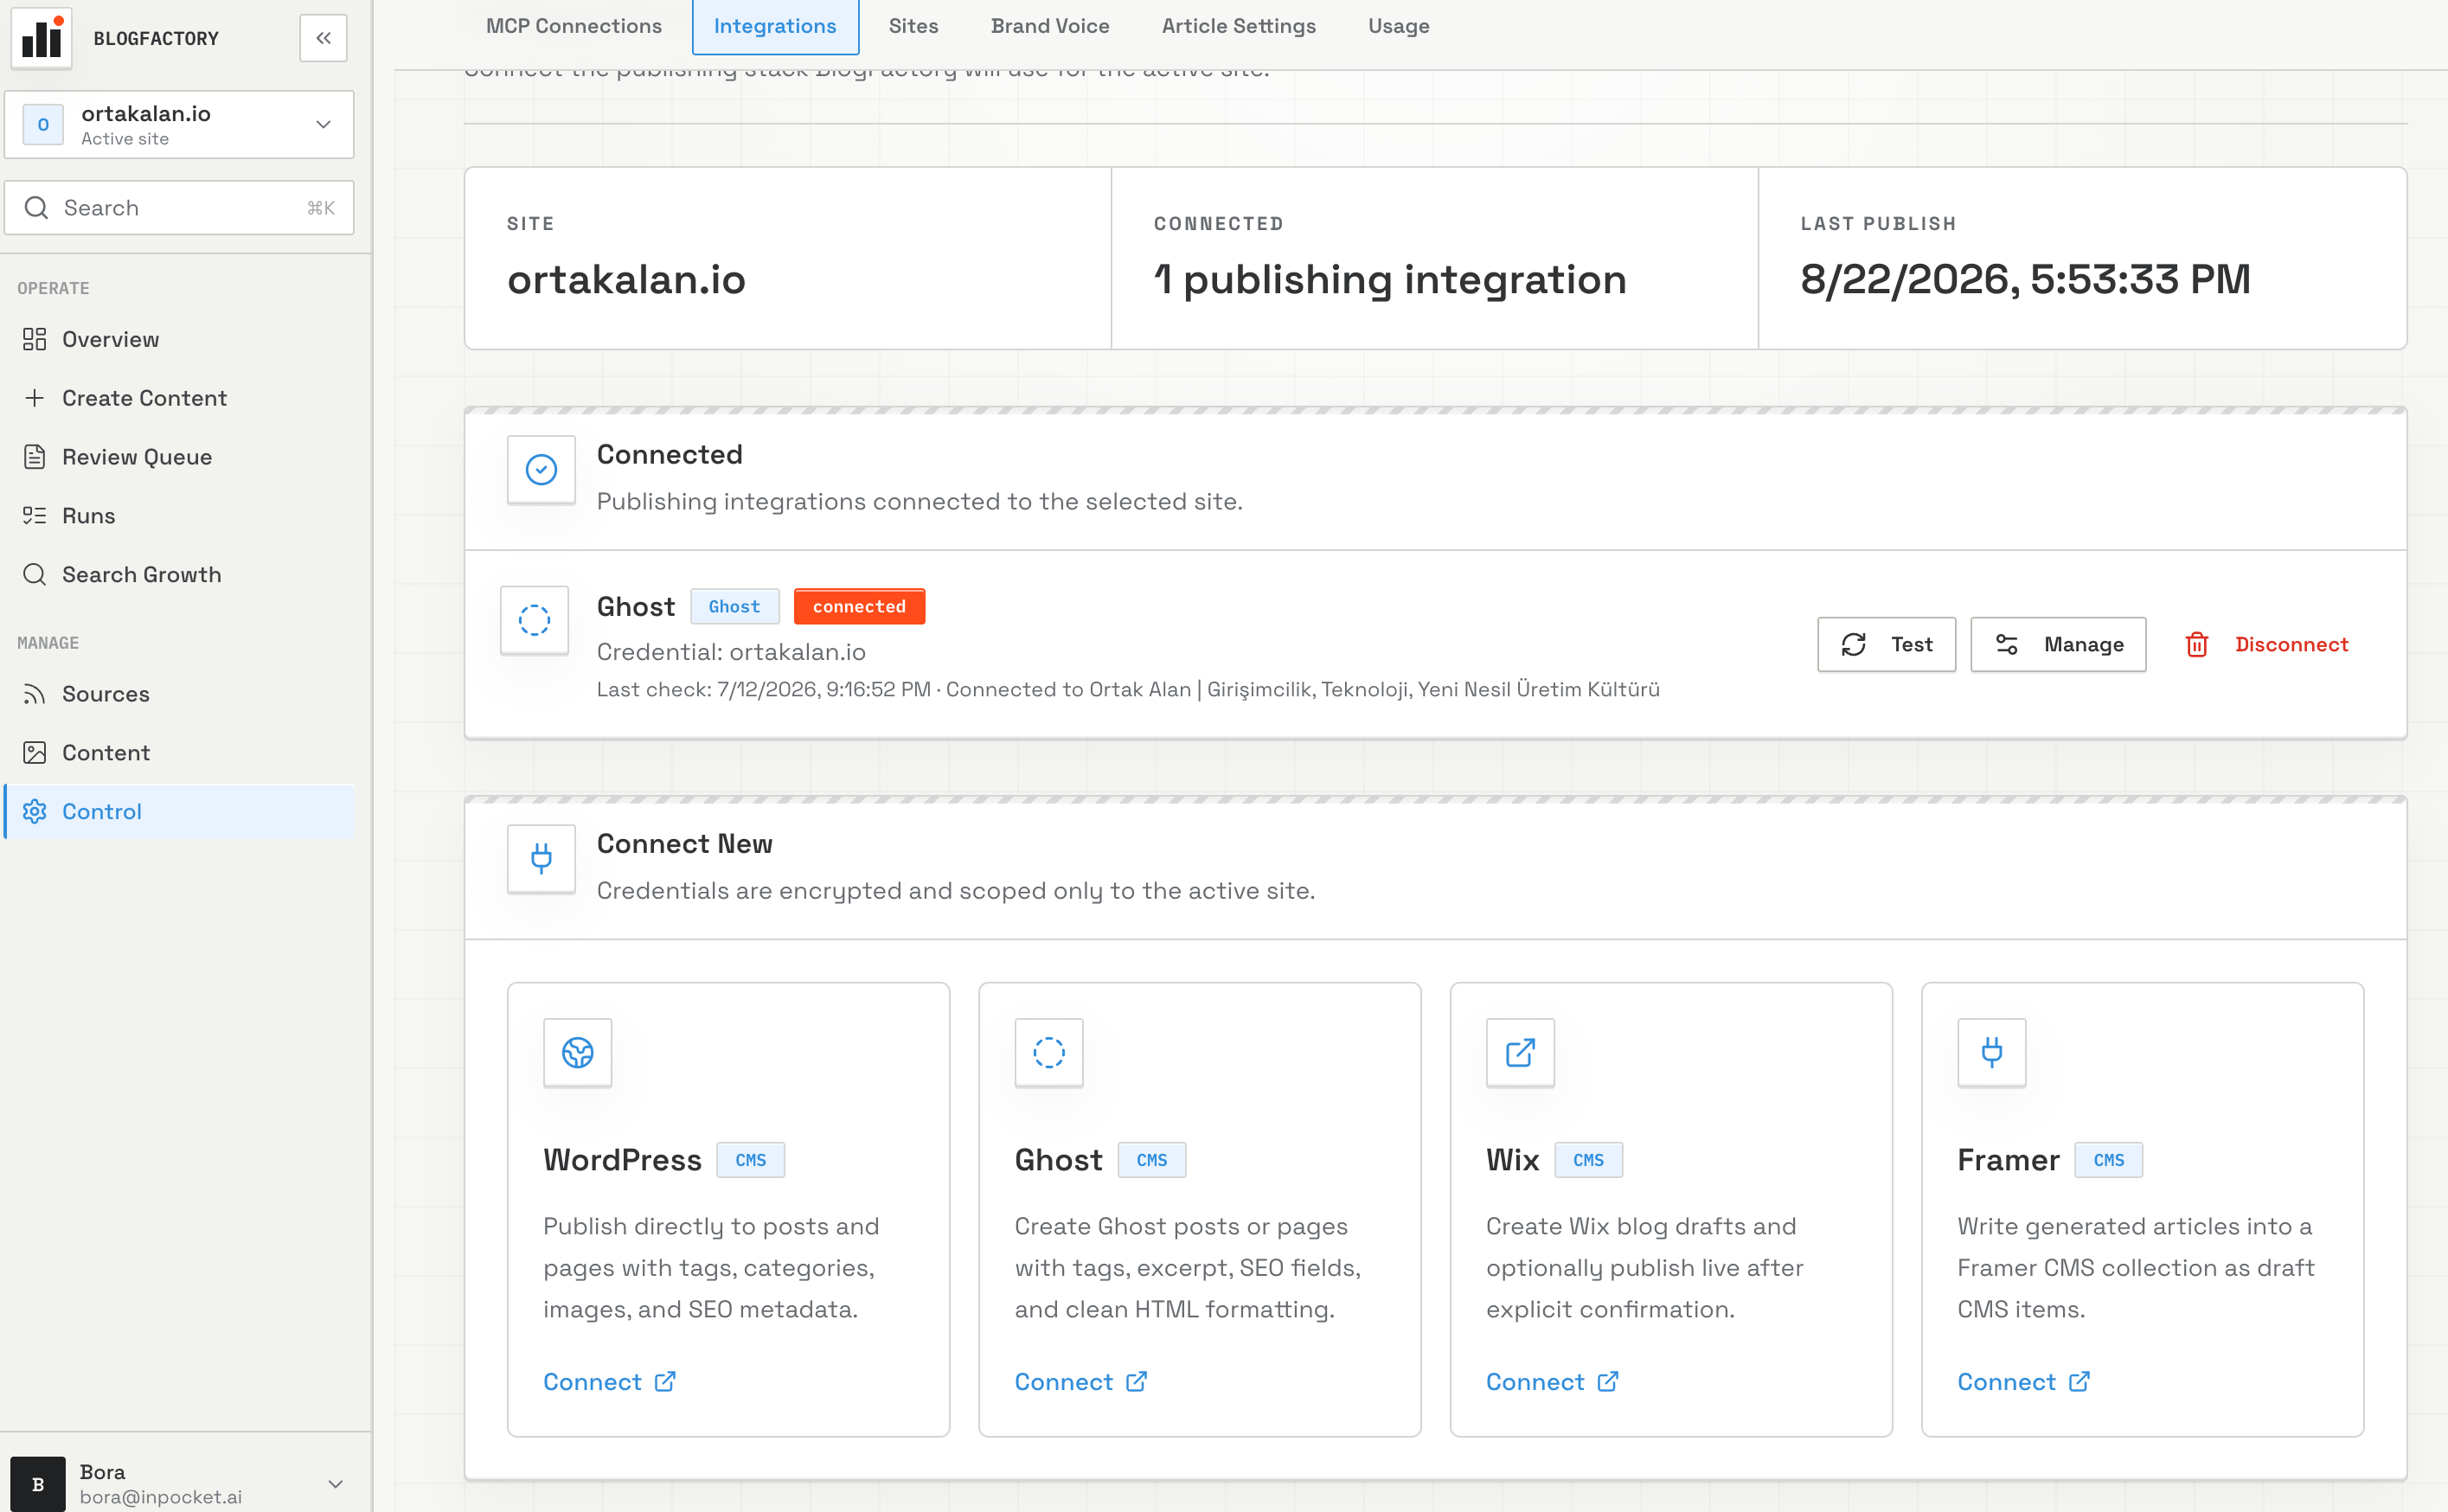
Task: Click the Framer card plug icon
Action: [x=1992, y=1053]
